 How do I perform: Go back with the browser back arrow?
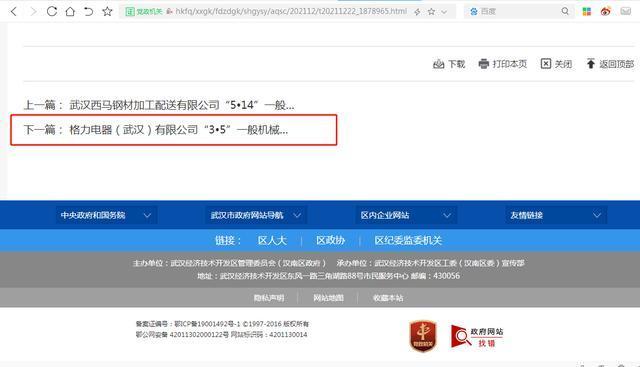tap(13, 11)
